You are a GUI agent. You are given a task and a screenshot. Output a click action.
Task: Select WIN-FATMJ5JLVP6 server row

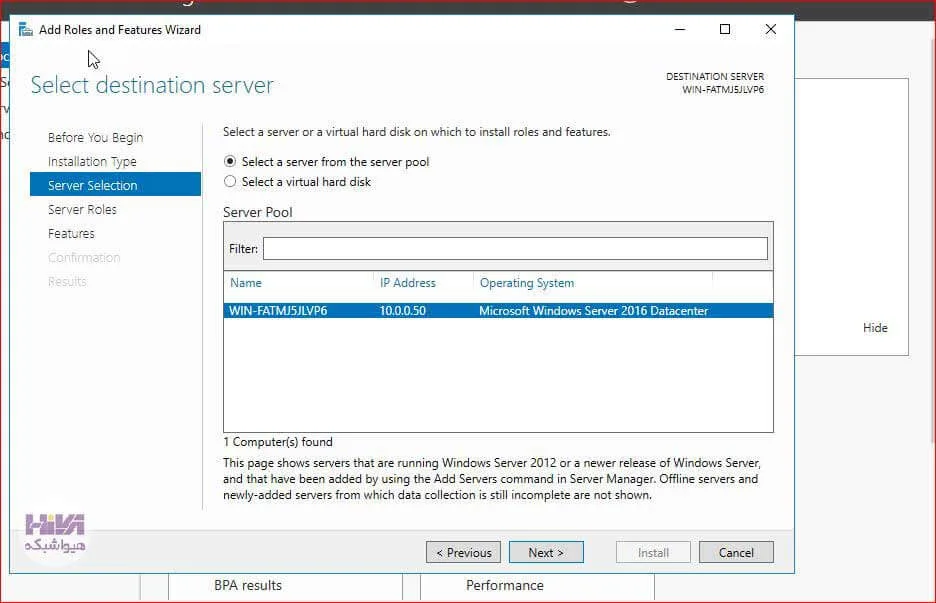(x=498, y=310)
